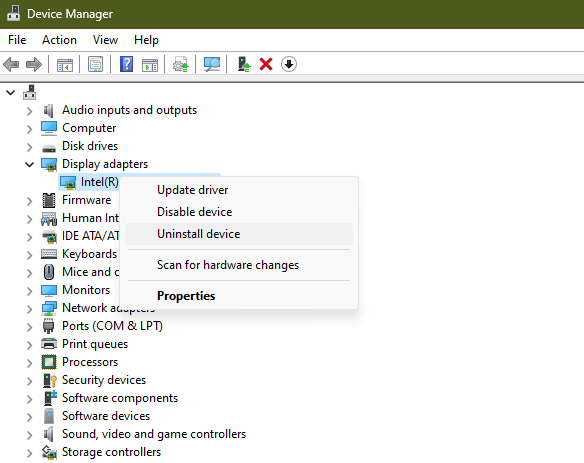Expand the Firmware category
Screen dimensions: 584x463
pos(29,201)
